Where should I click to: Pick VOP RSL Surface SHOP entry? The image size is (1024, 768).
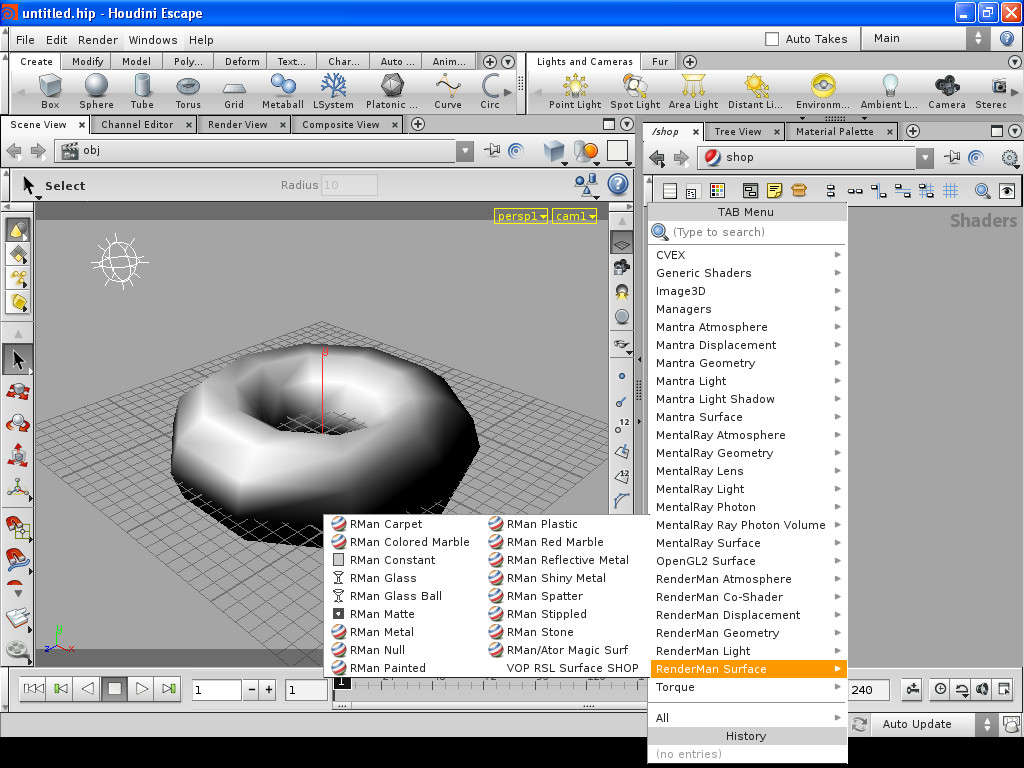572,668
